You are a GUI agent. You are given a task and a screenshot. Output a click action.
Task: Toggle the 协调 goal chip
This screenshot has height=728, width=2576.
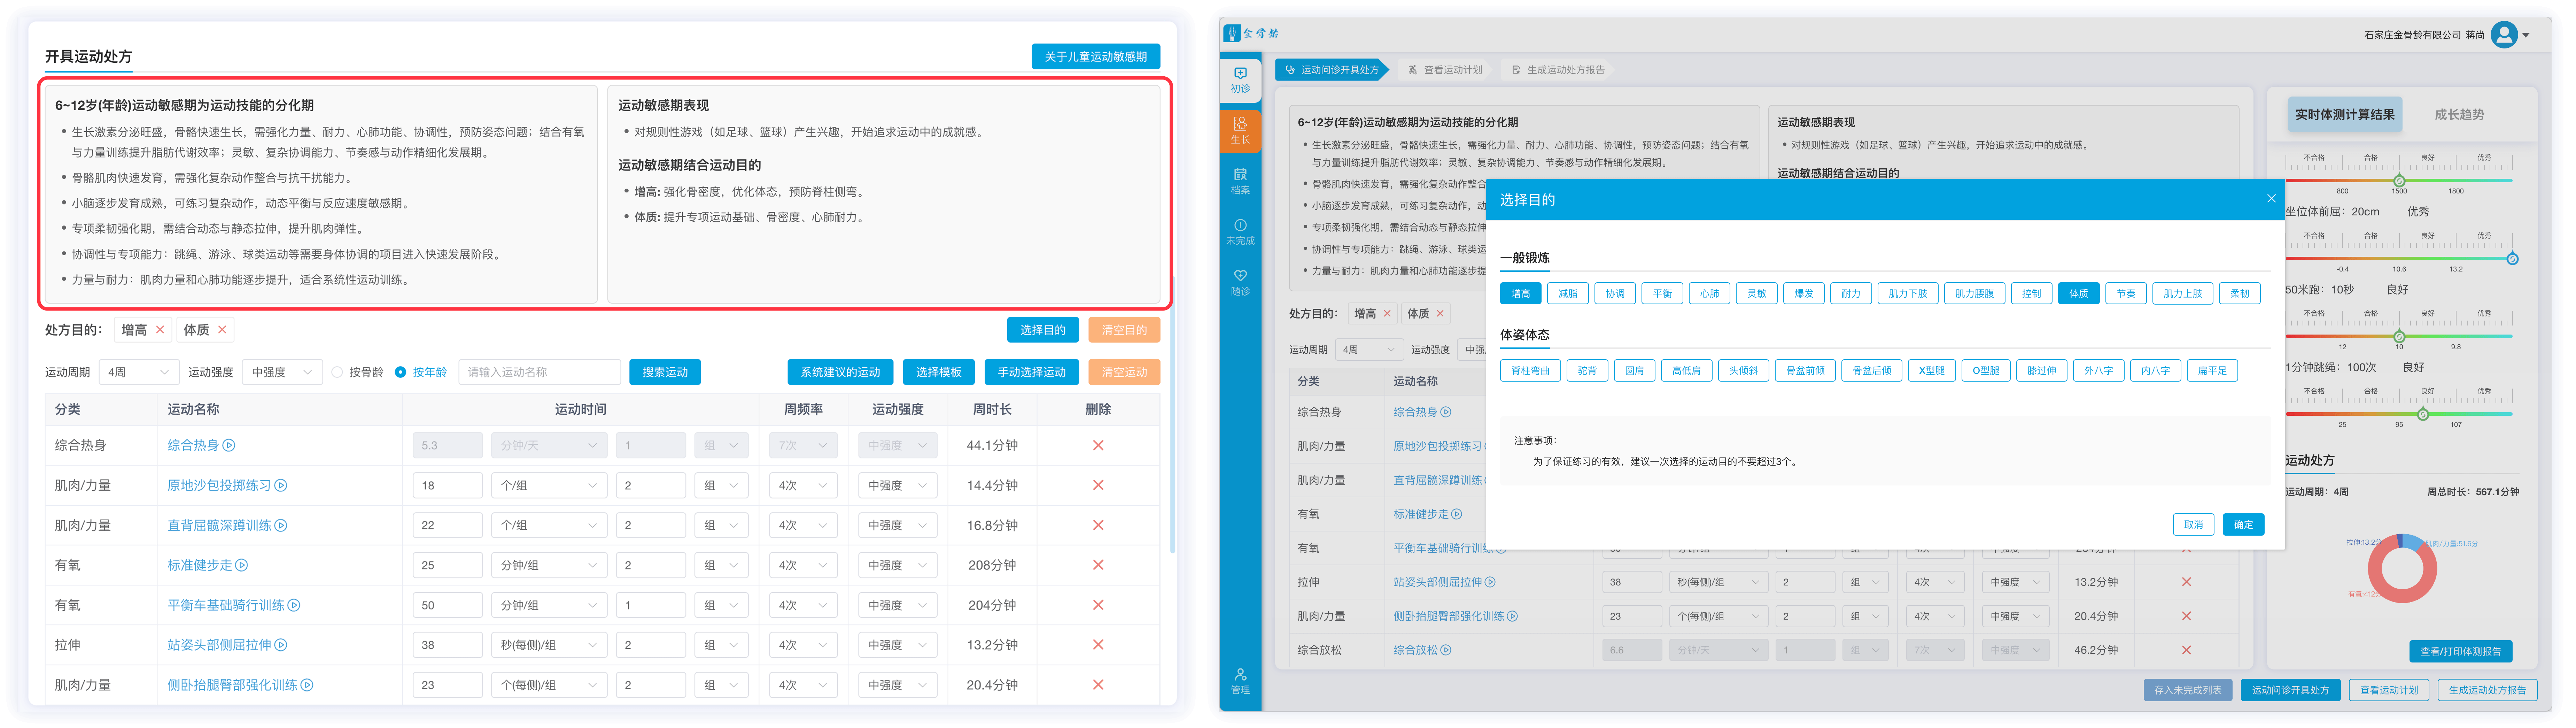coord(1615,294)
